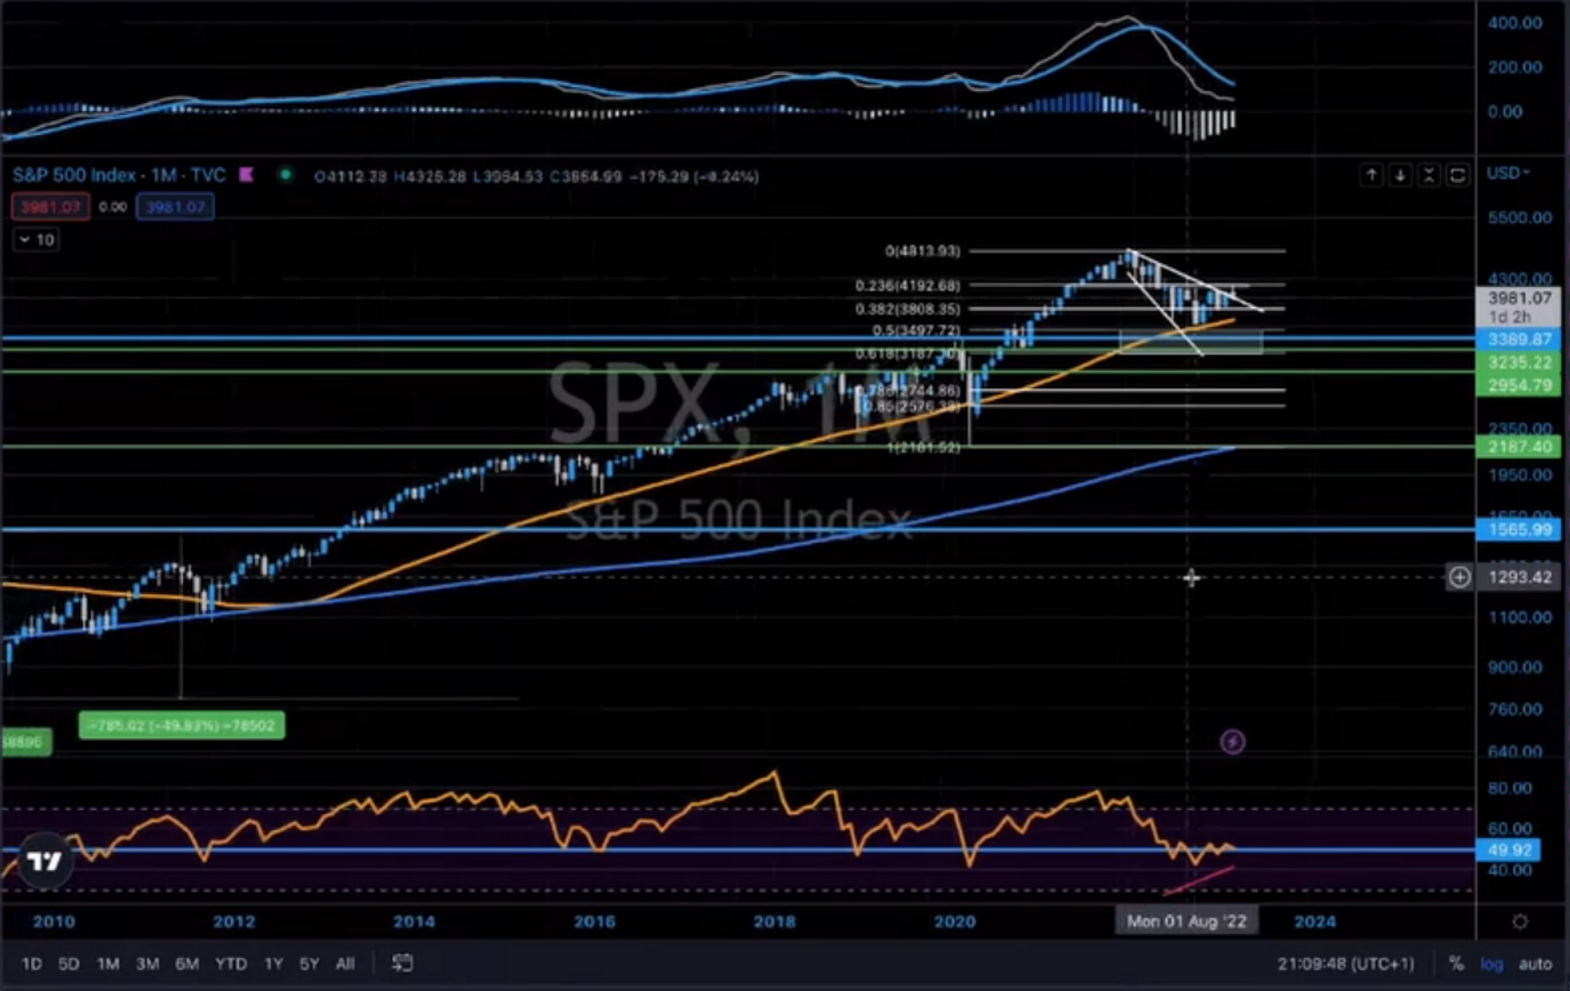
Task: Click the blue buy price 3981.07 button
Action: point(175,207)
